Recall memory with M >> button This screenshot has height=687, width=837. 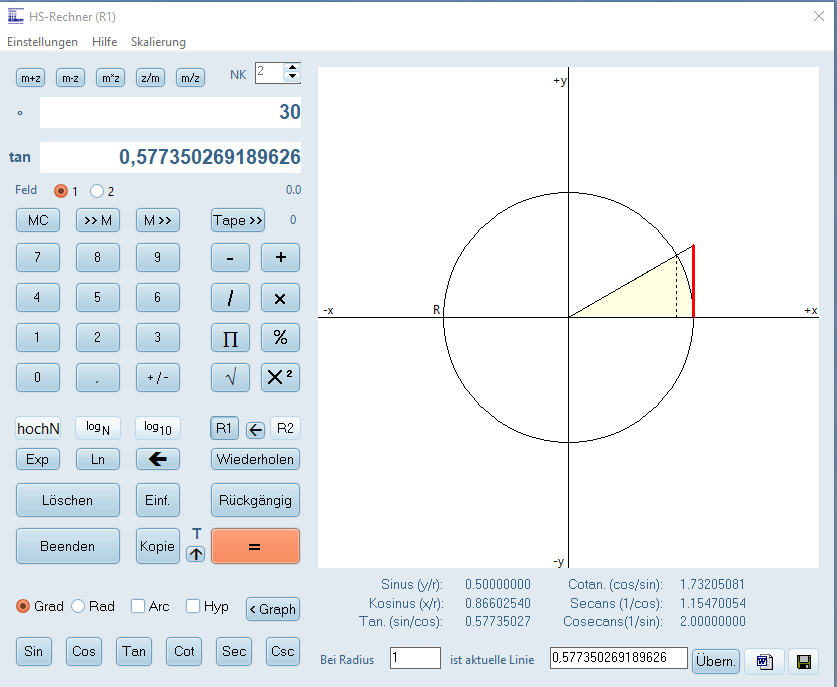point(158,220)
